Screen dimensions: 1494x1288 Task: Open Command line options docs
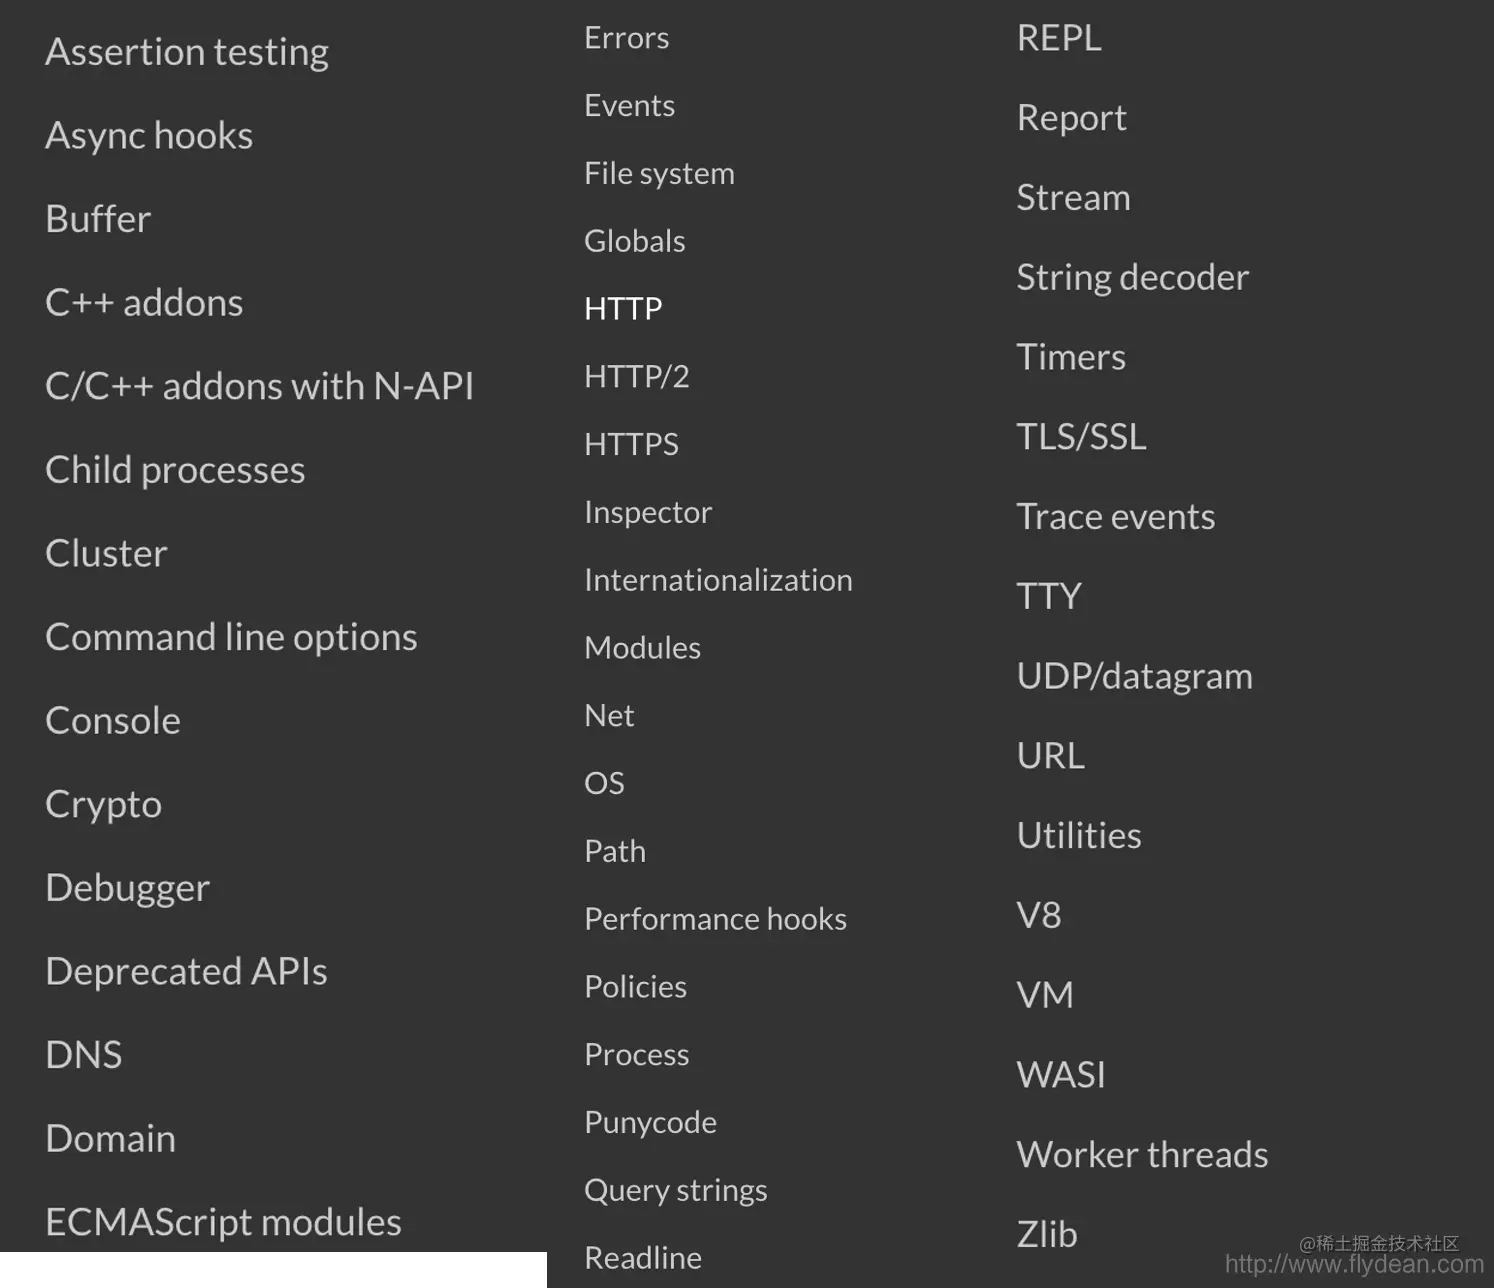pyautogui.click(x=231, y=637)
